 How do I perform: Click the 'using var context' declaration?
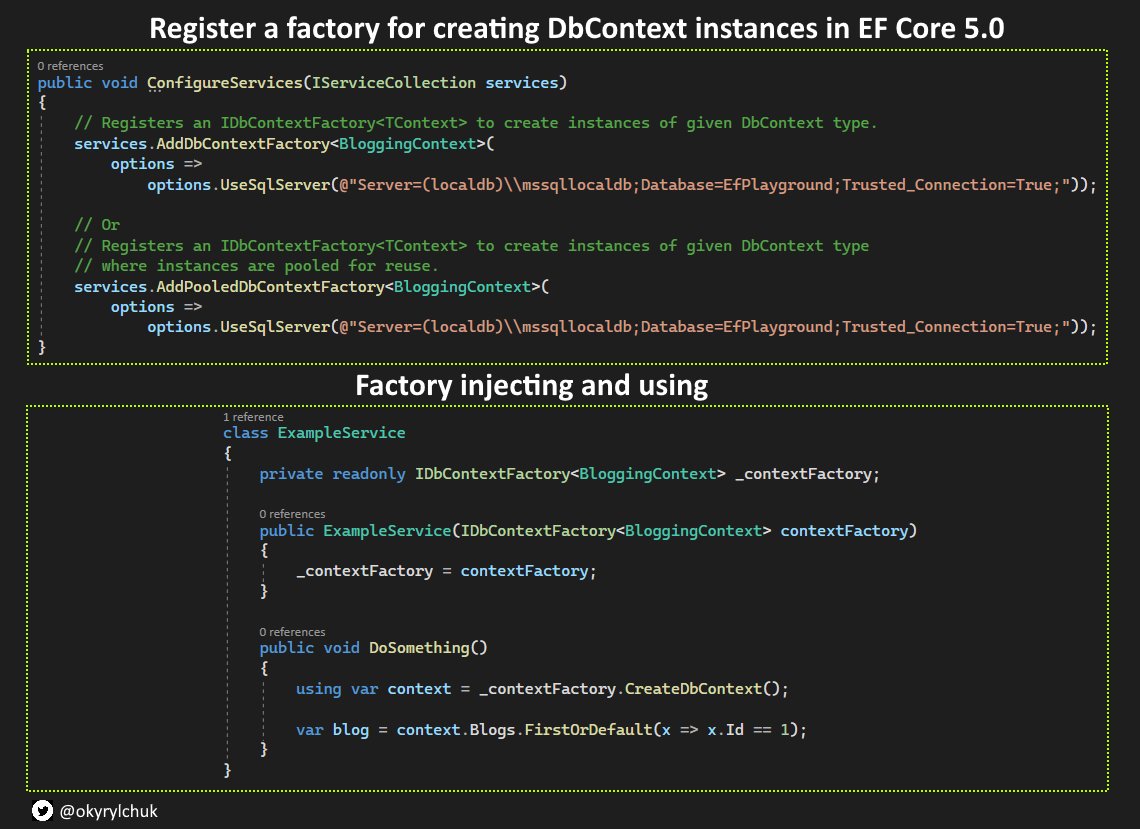(x=373, y=689)
